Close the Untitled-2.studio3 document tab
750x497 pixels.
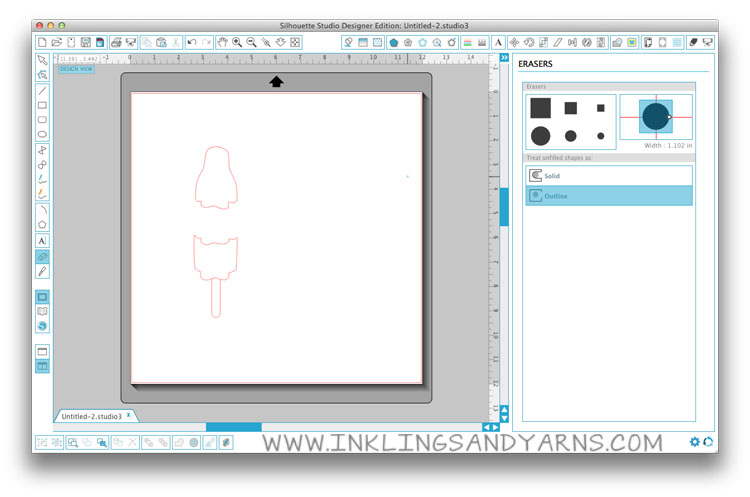coord(129,415)
